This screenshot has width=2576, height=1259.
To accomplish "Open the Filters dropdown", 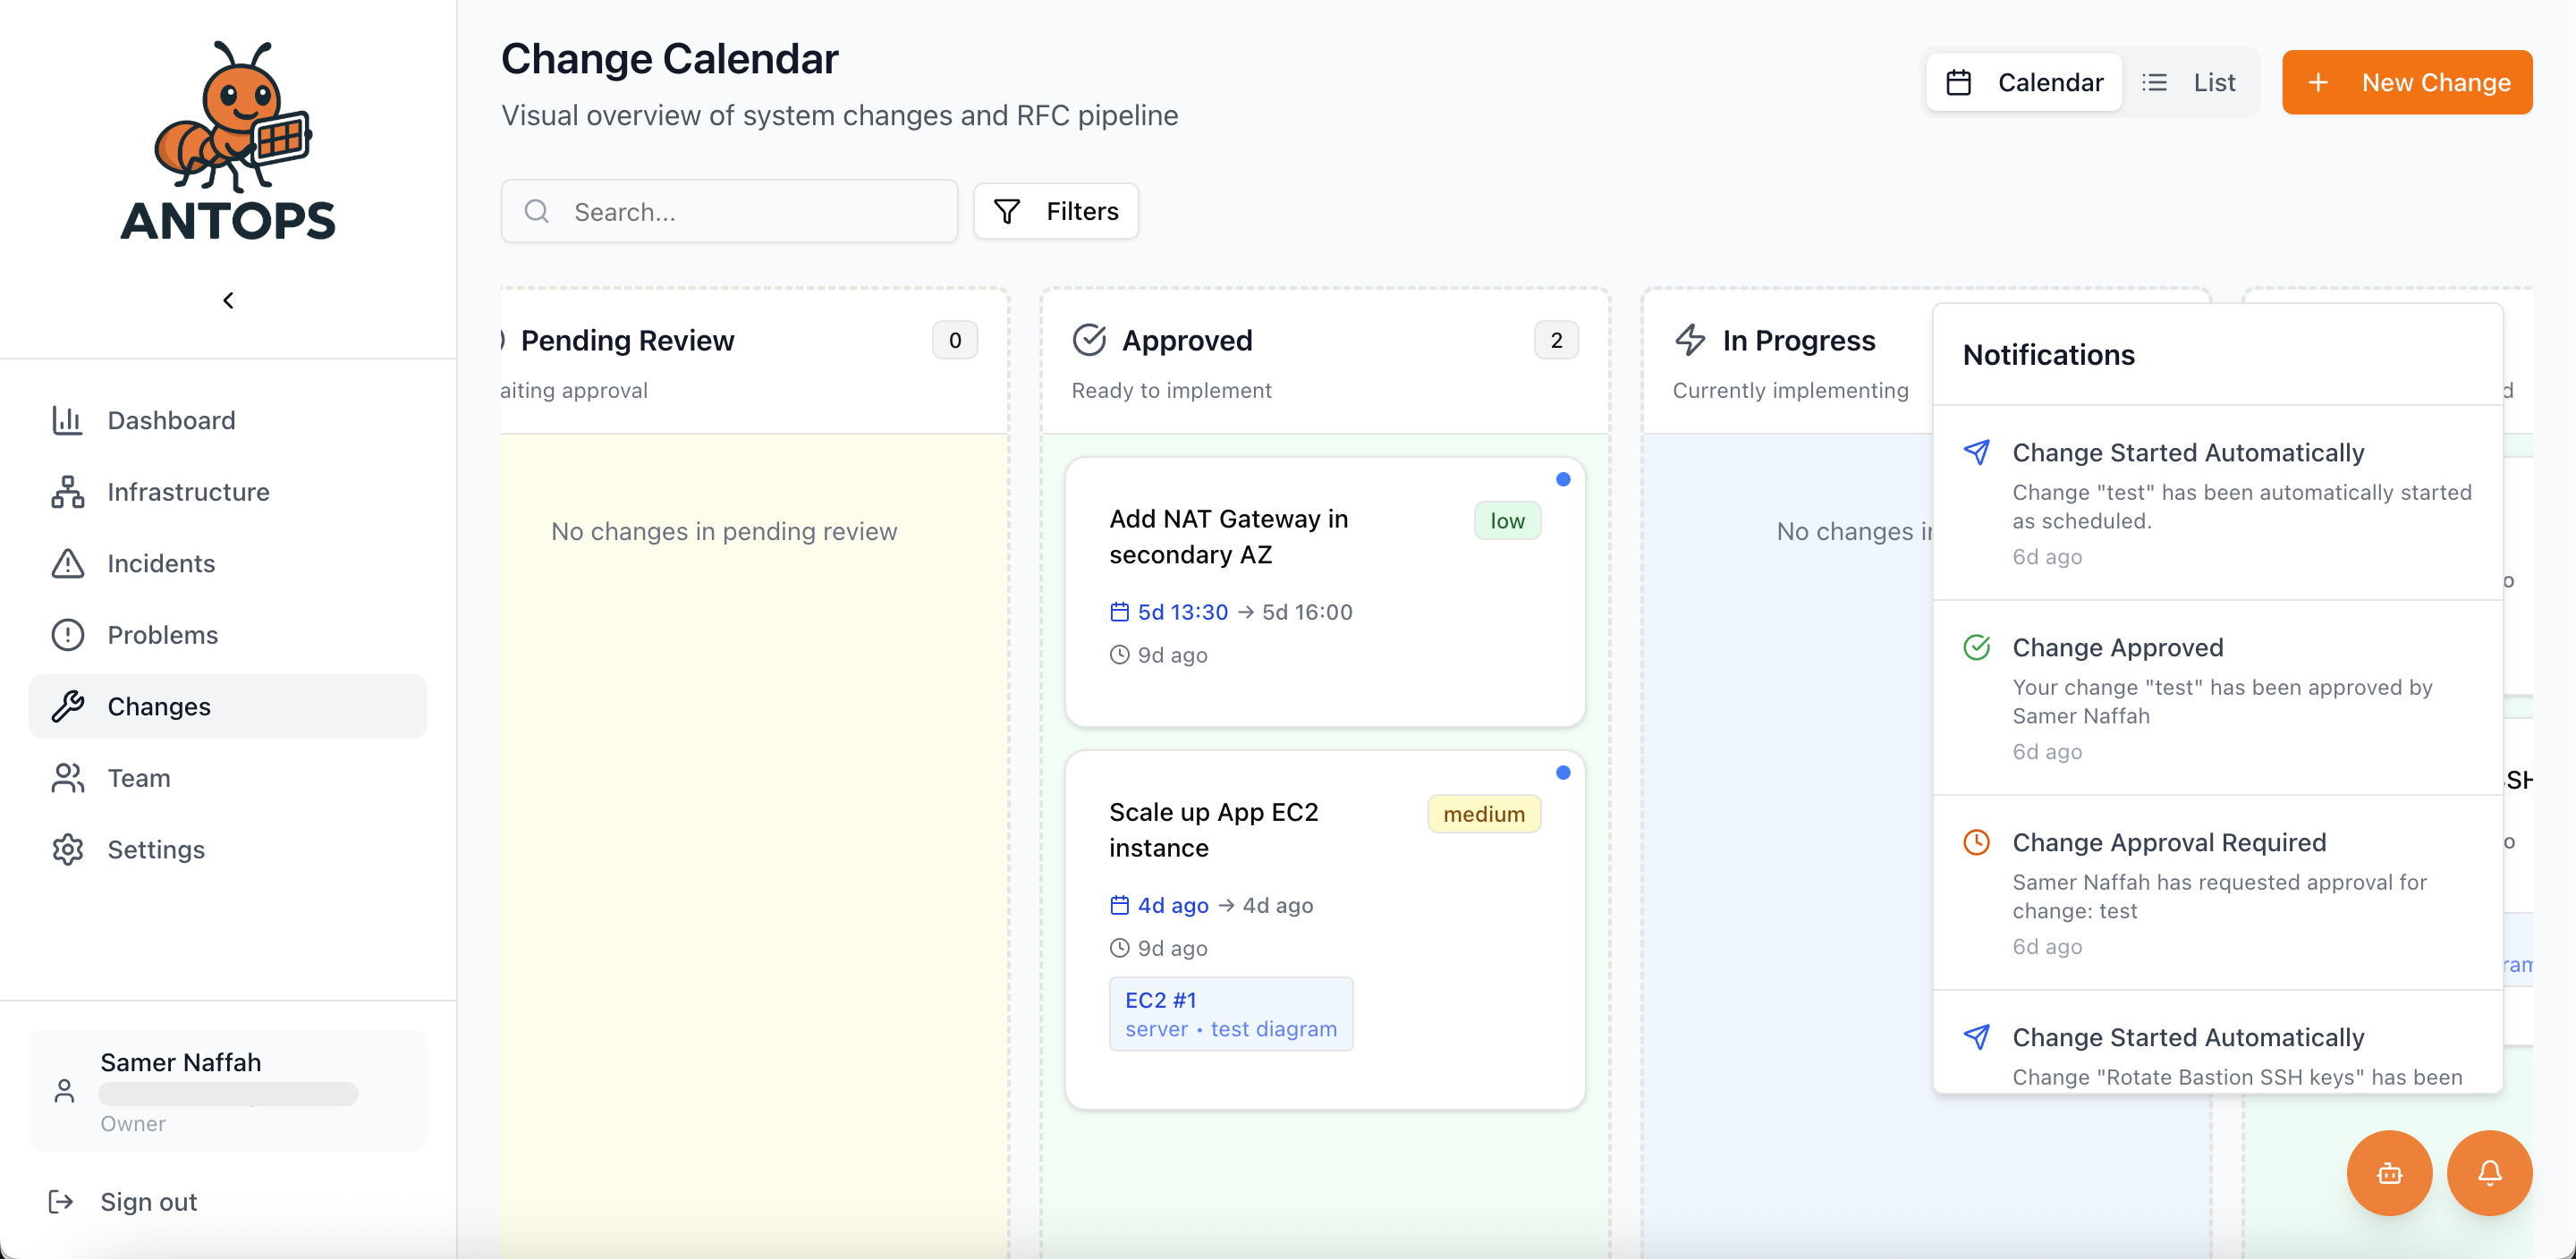I will coord(1055,211).
